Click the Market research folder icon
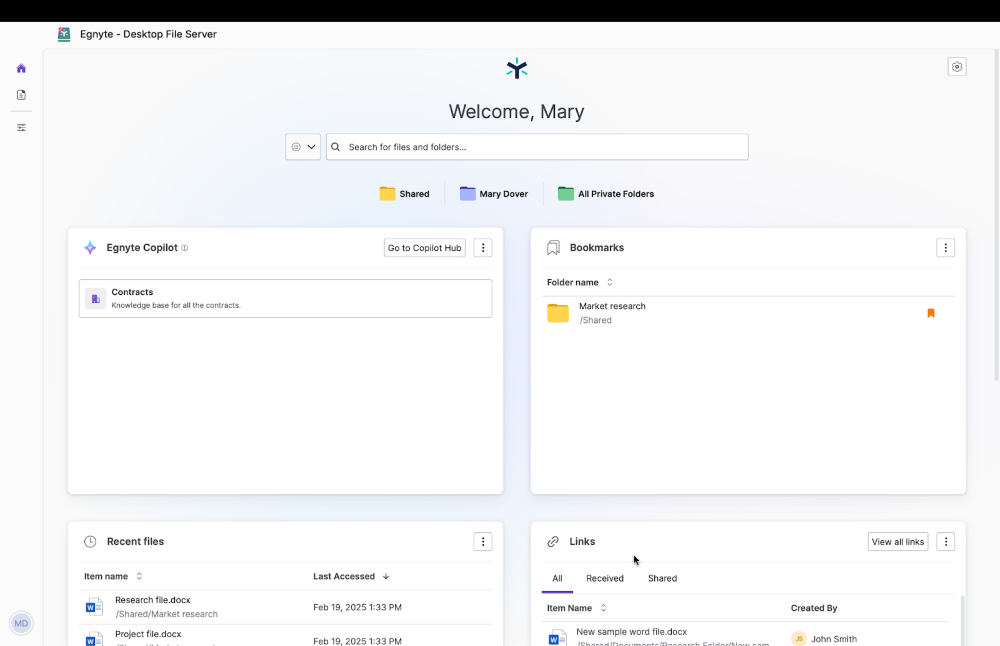This screenshot has height=646, width=1000. [558, 313]
